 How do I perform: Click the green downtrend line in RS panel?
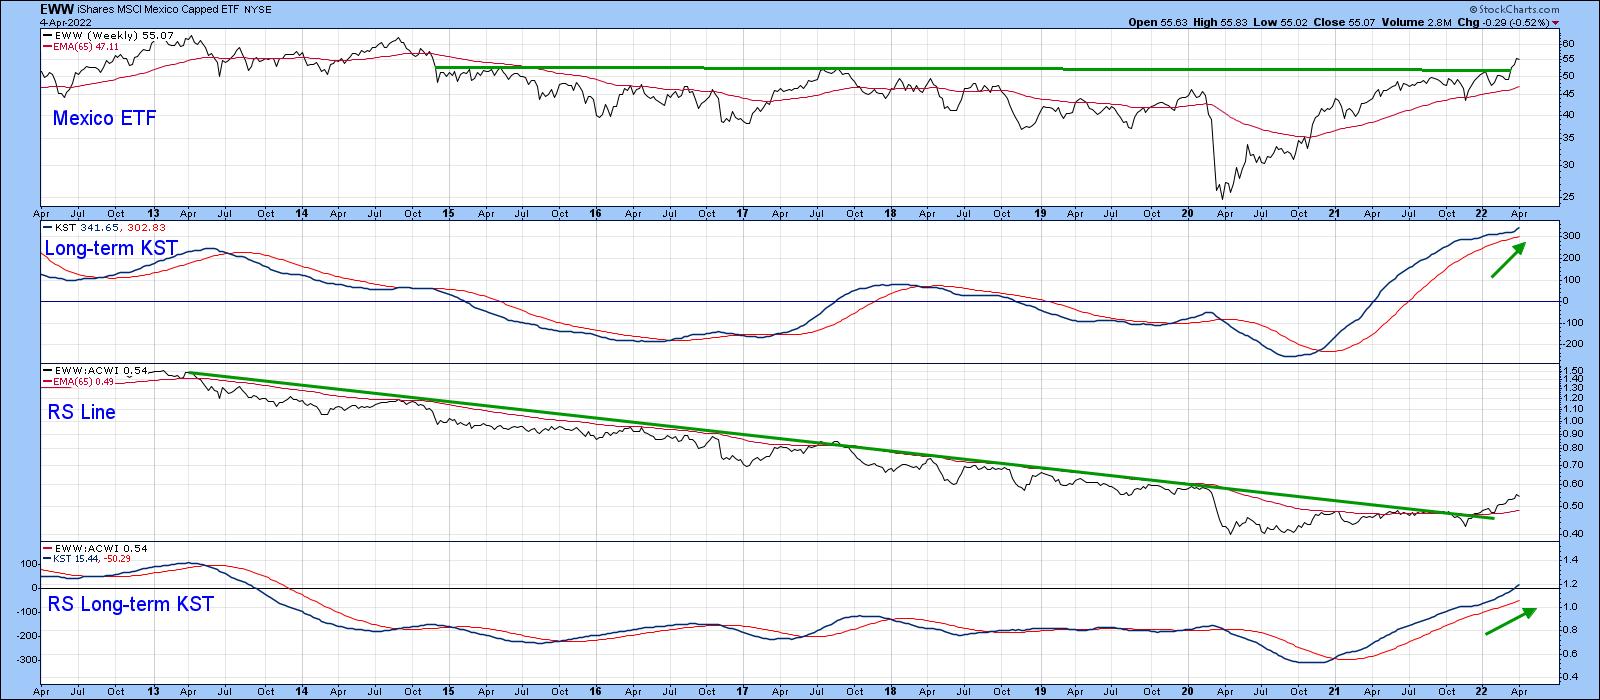click(x=800, y=439)
